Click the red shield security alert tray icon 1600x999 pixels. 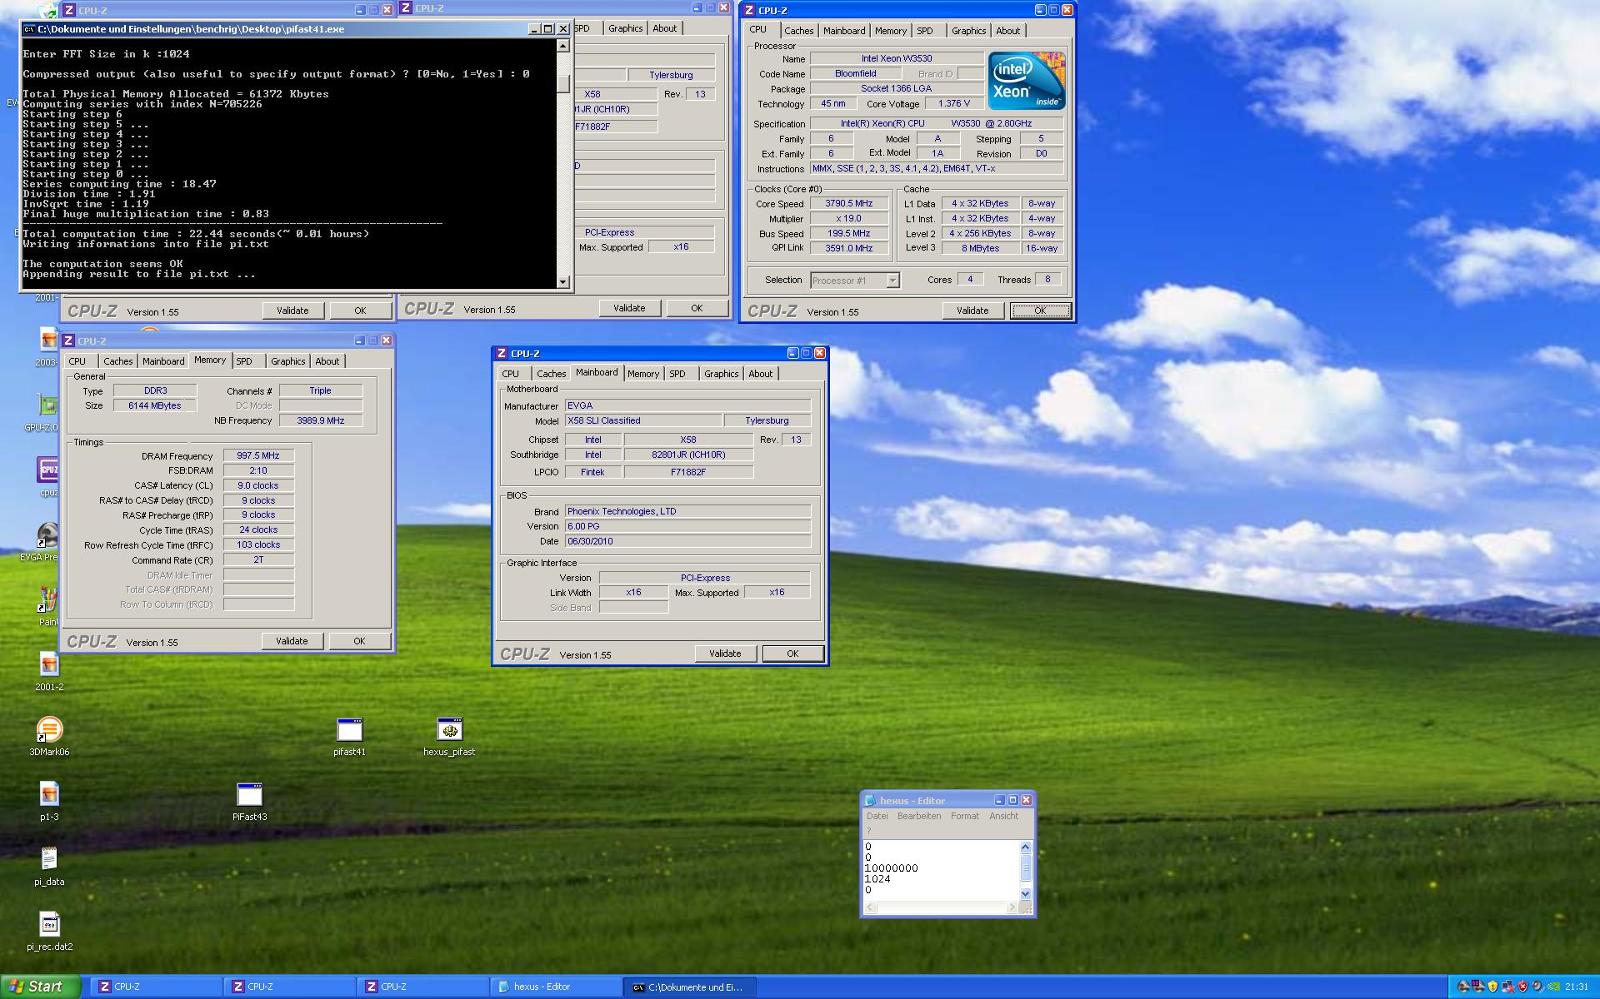pos(1523,986)
